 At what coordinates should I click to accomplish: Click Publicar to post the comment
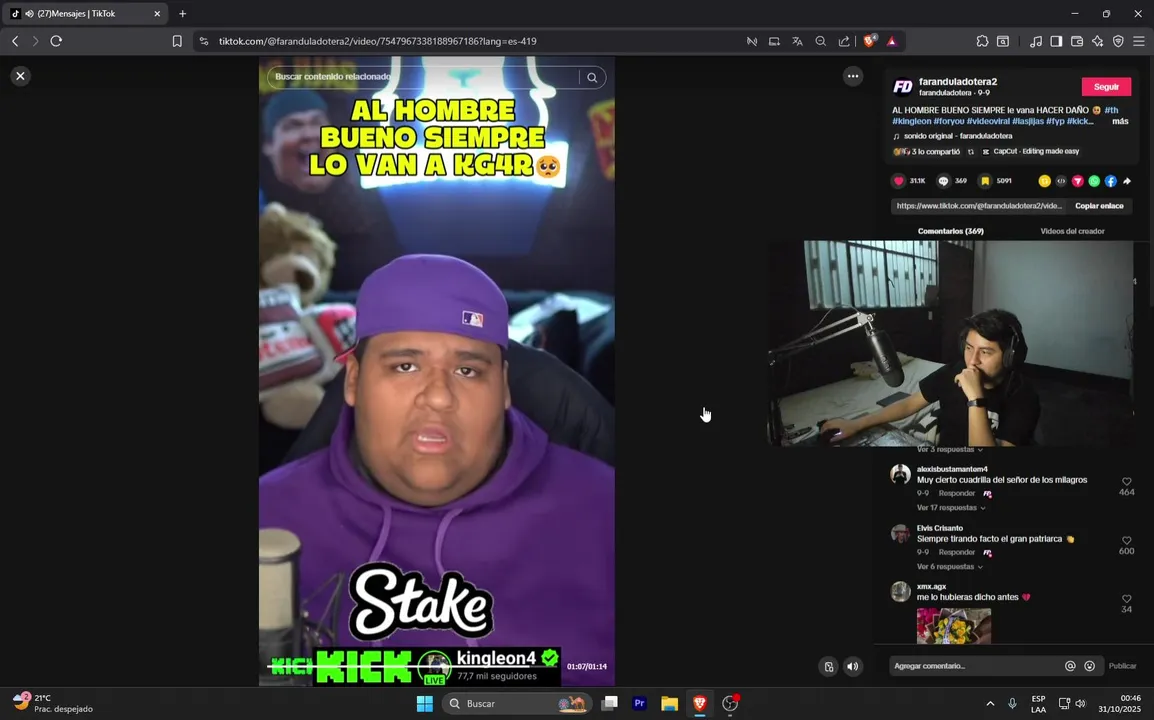tap(1122, 666)
